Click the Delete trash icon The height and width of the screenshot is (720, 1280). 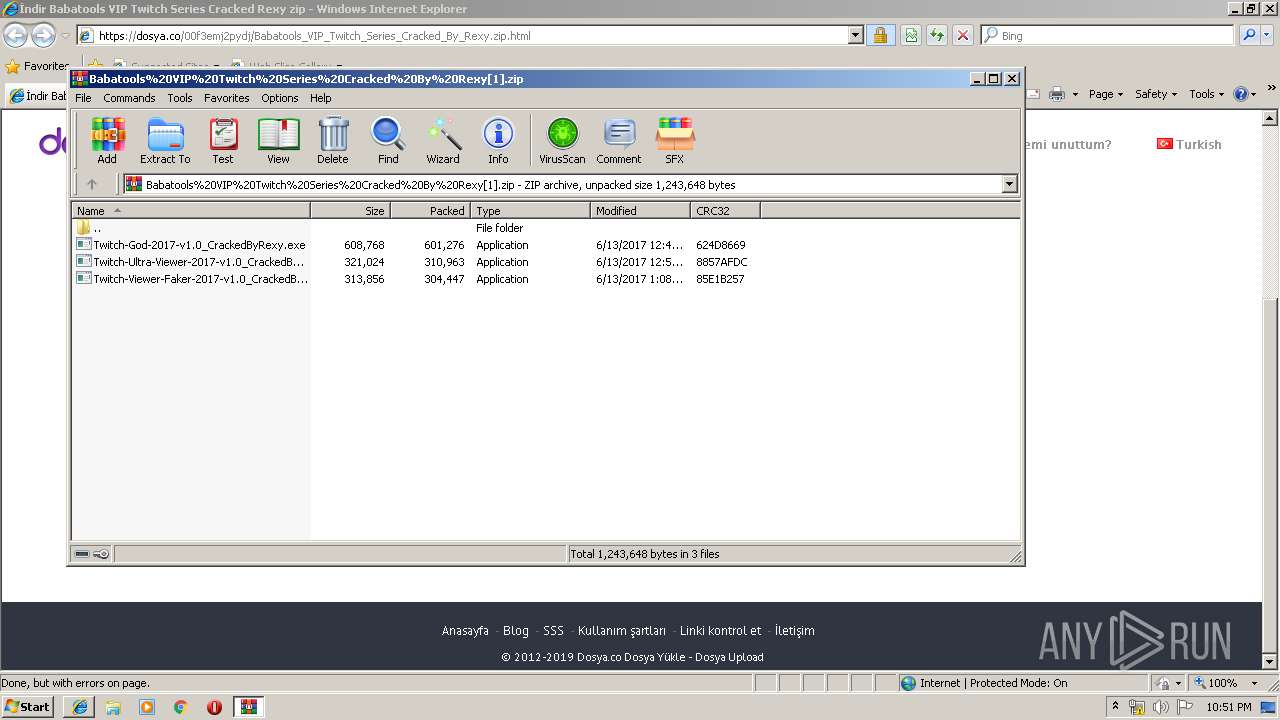[333, 140]
